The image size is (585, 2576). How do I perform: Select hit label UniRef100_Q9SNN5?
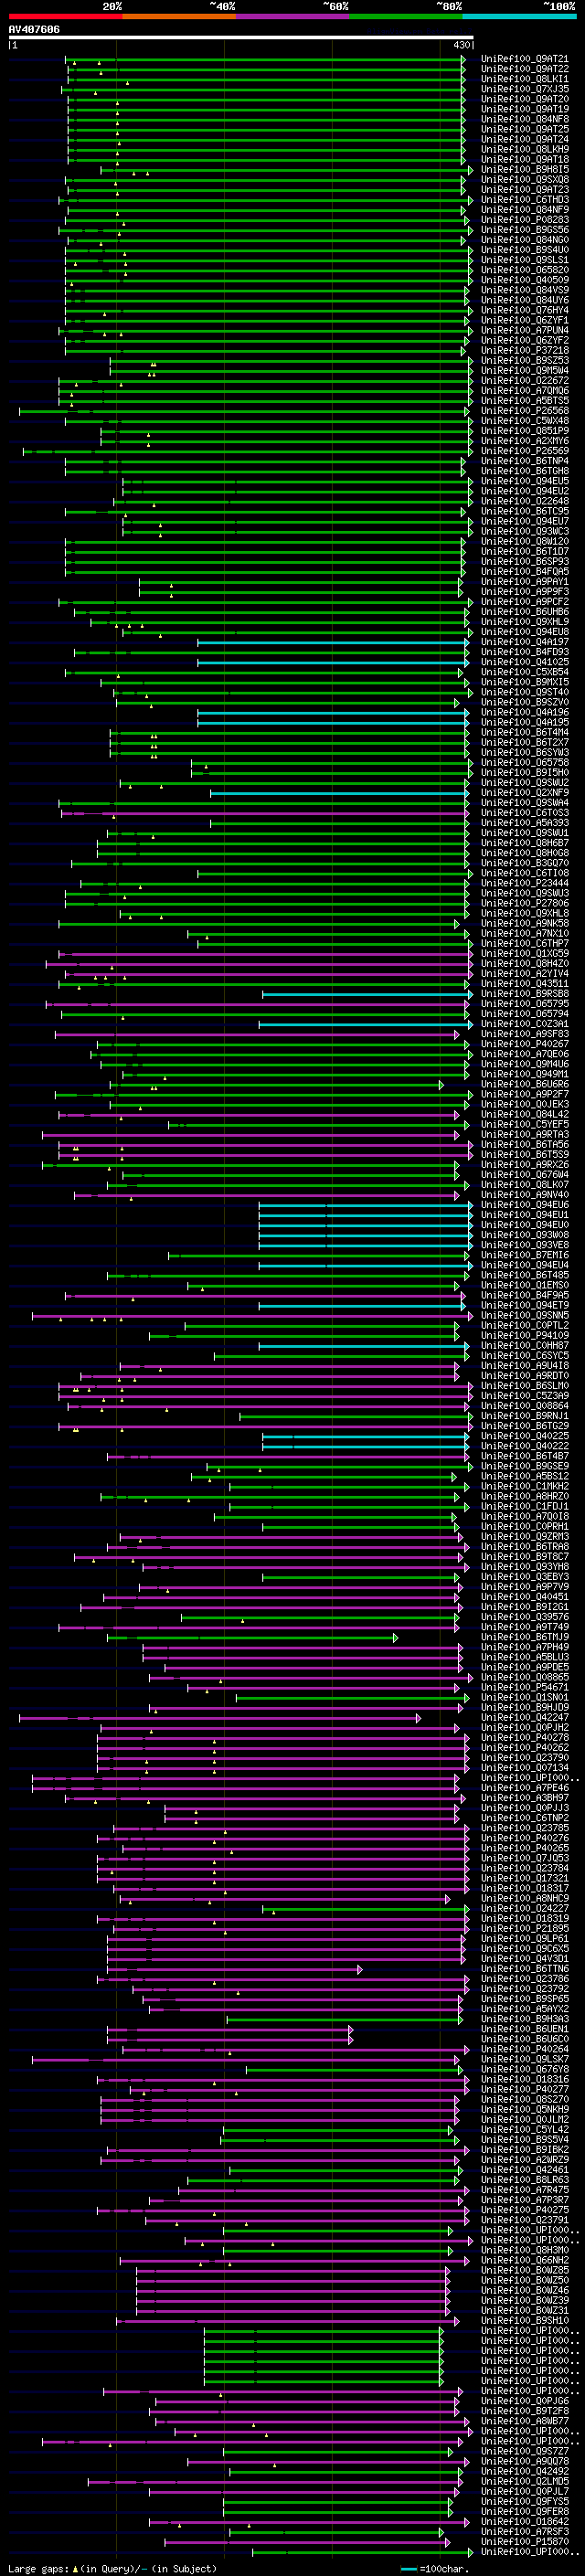tap(525, 1316)
